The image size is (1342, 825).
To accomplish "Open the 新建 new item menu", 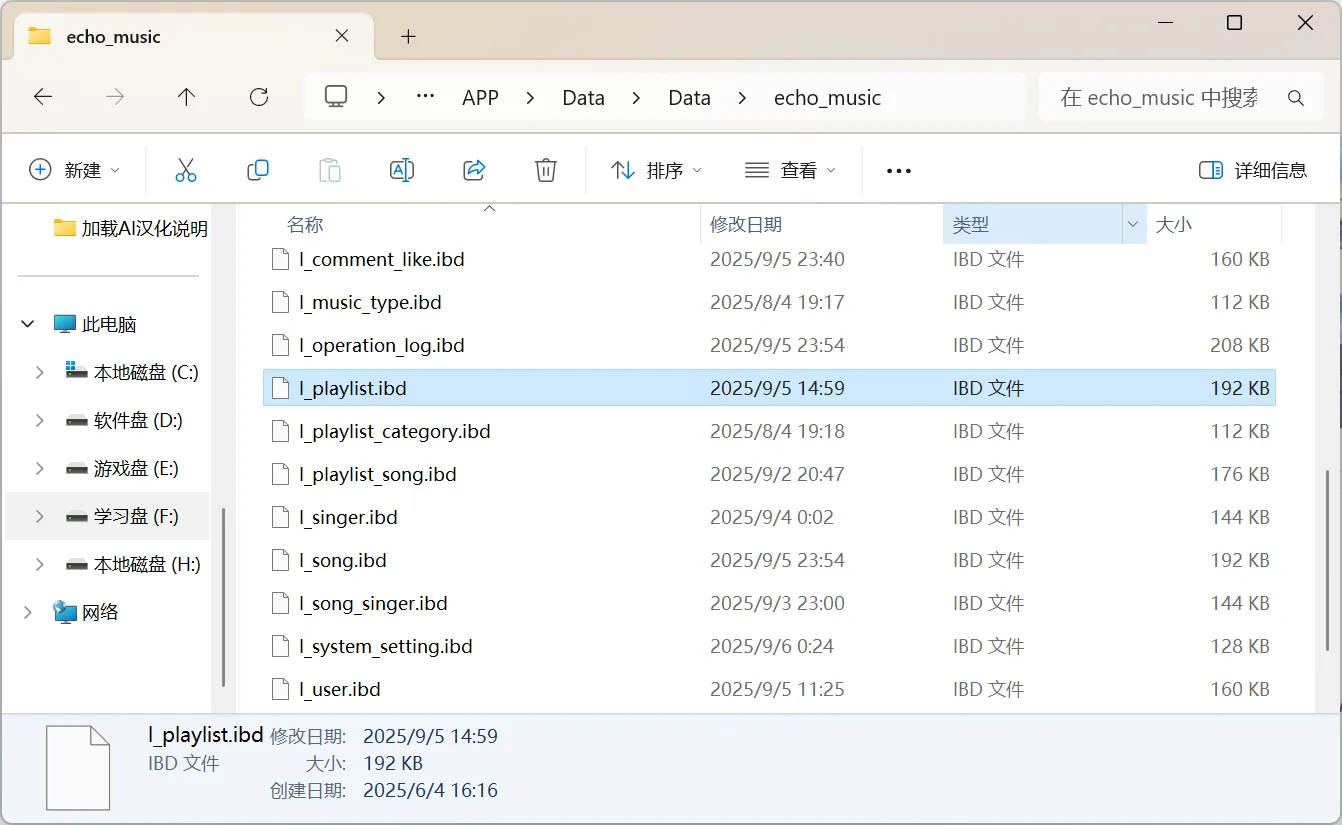I will 75,170.
